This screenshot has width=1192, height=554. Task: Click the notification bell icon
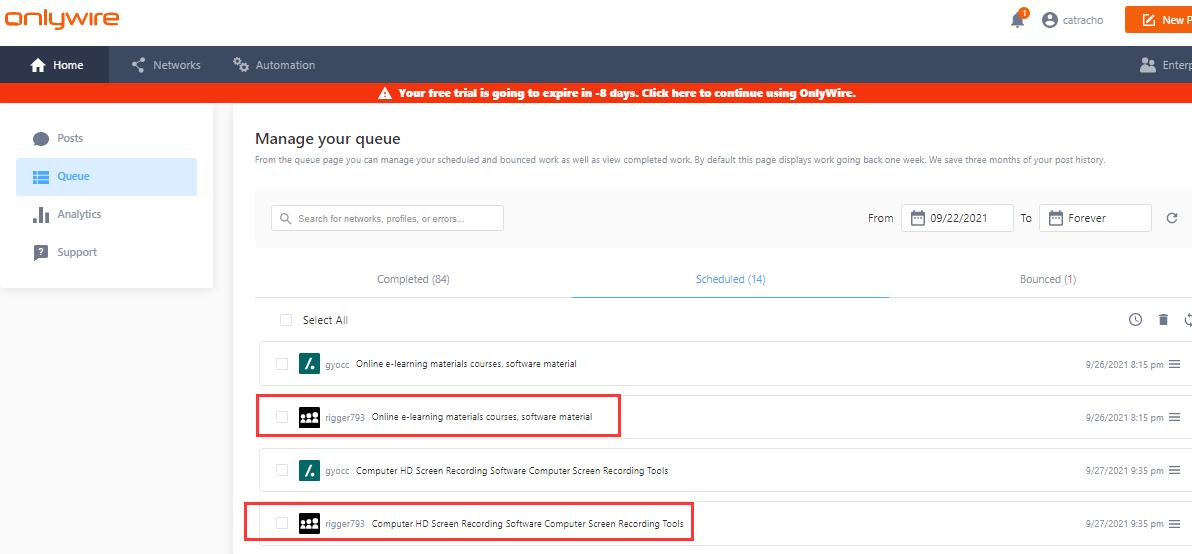click(1017, 20)
